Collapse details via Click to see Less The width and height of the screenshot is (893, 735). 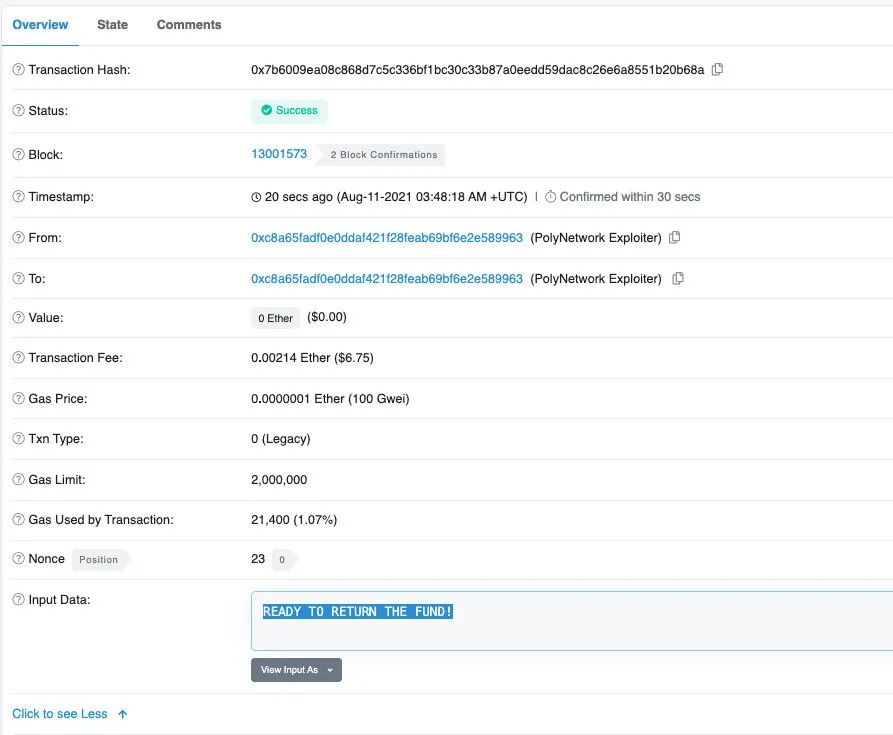(x=69, y=714)
